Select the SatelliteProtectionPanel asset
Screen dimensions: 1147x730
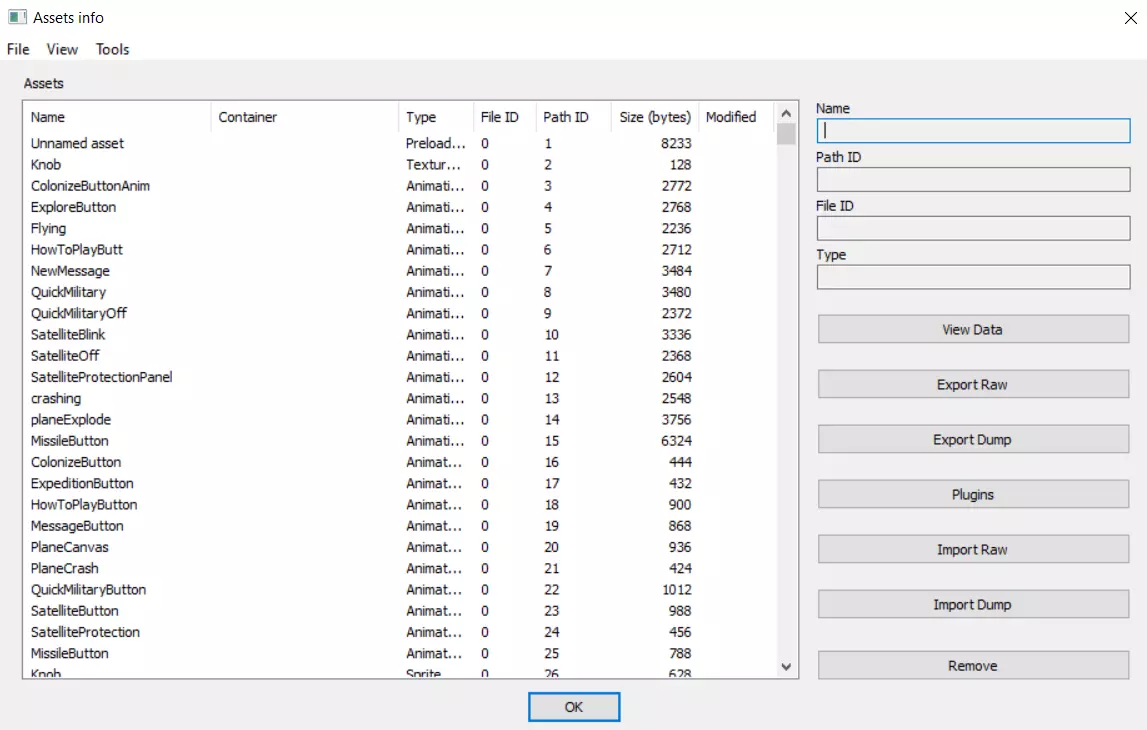pyautogui.click(x=101, y=377)
